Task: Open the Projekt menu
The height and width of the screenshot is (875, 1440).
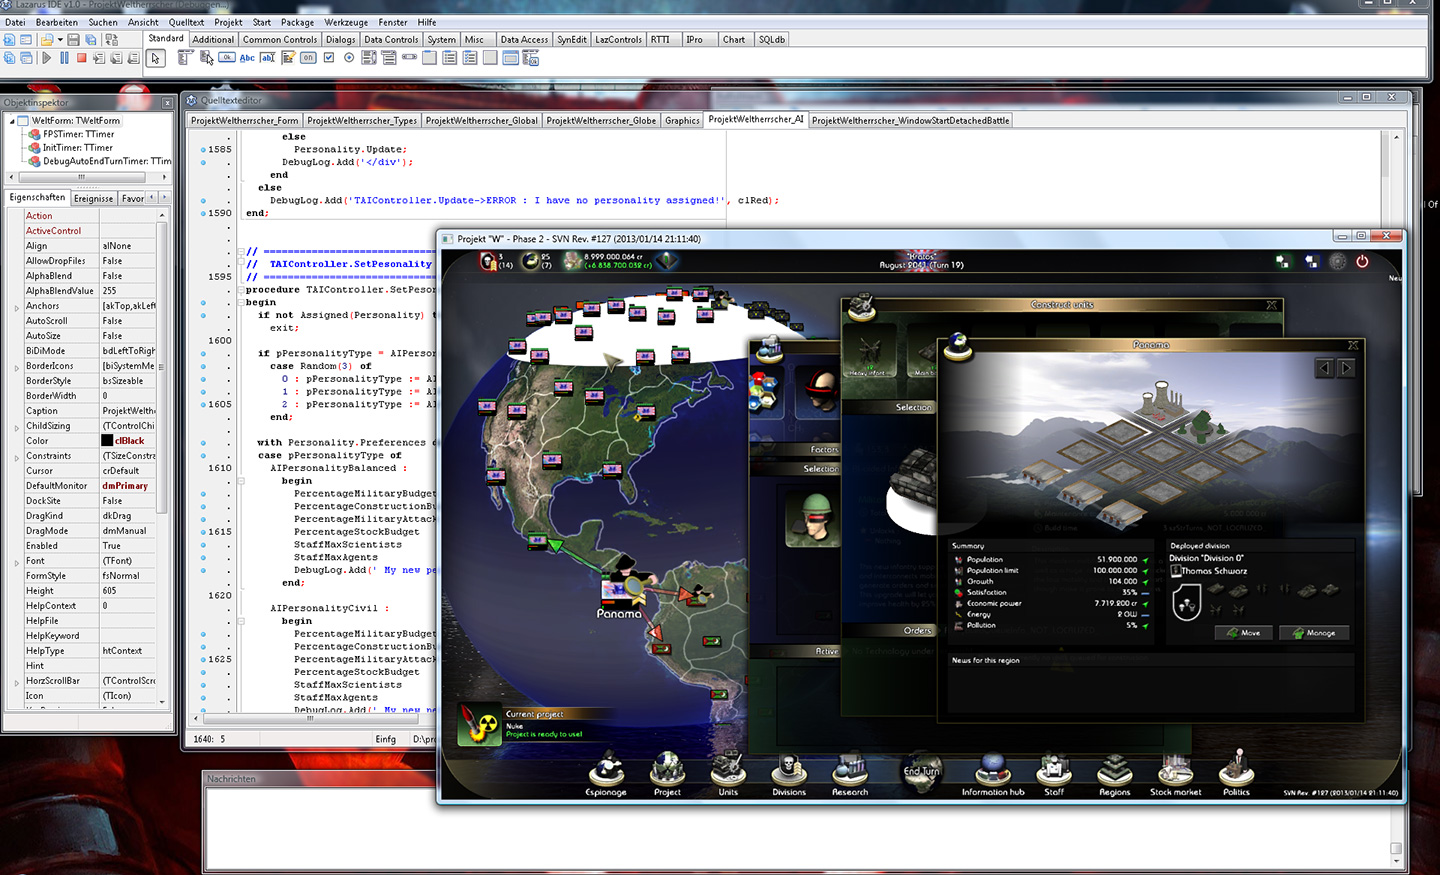Action: pos(228,22)
